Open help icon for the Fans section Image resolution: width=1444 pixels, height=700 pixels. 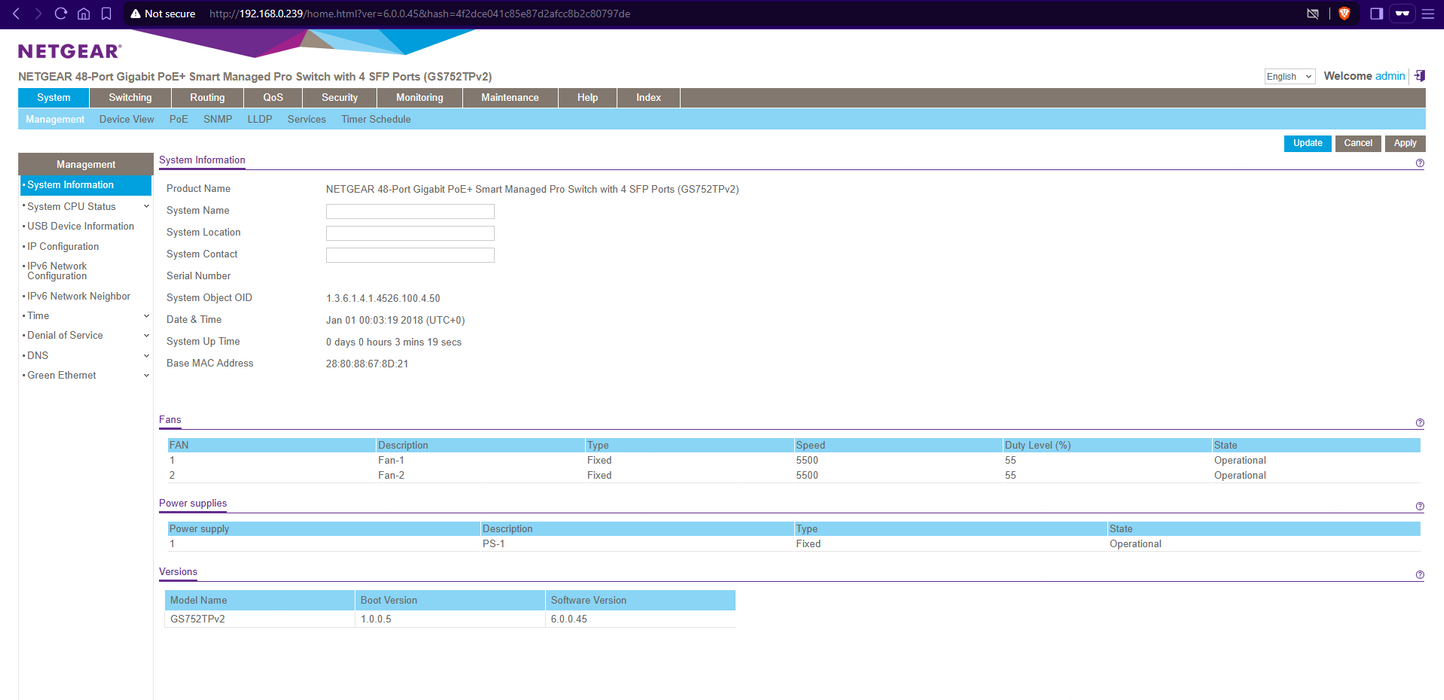pos(1420,423)
